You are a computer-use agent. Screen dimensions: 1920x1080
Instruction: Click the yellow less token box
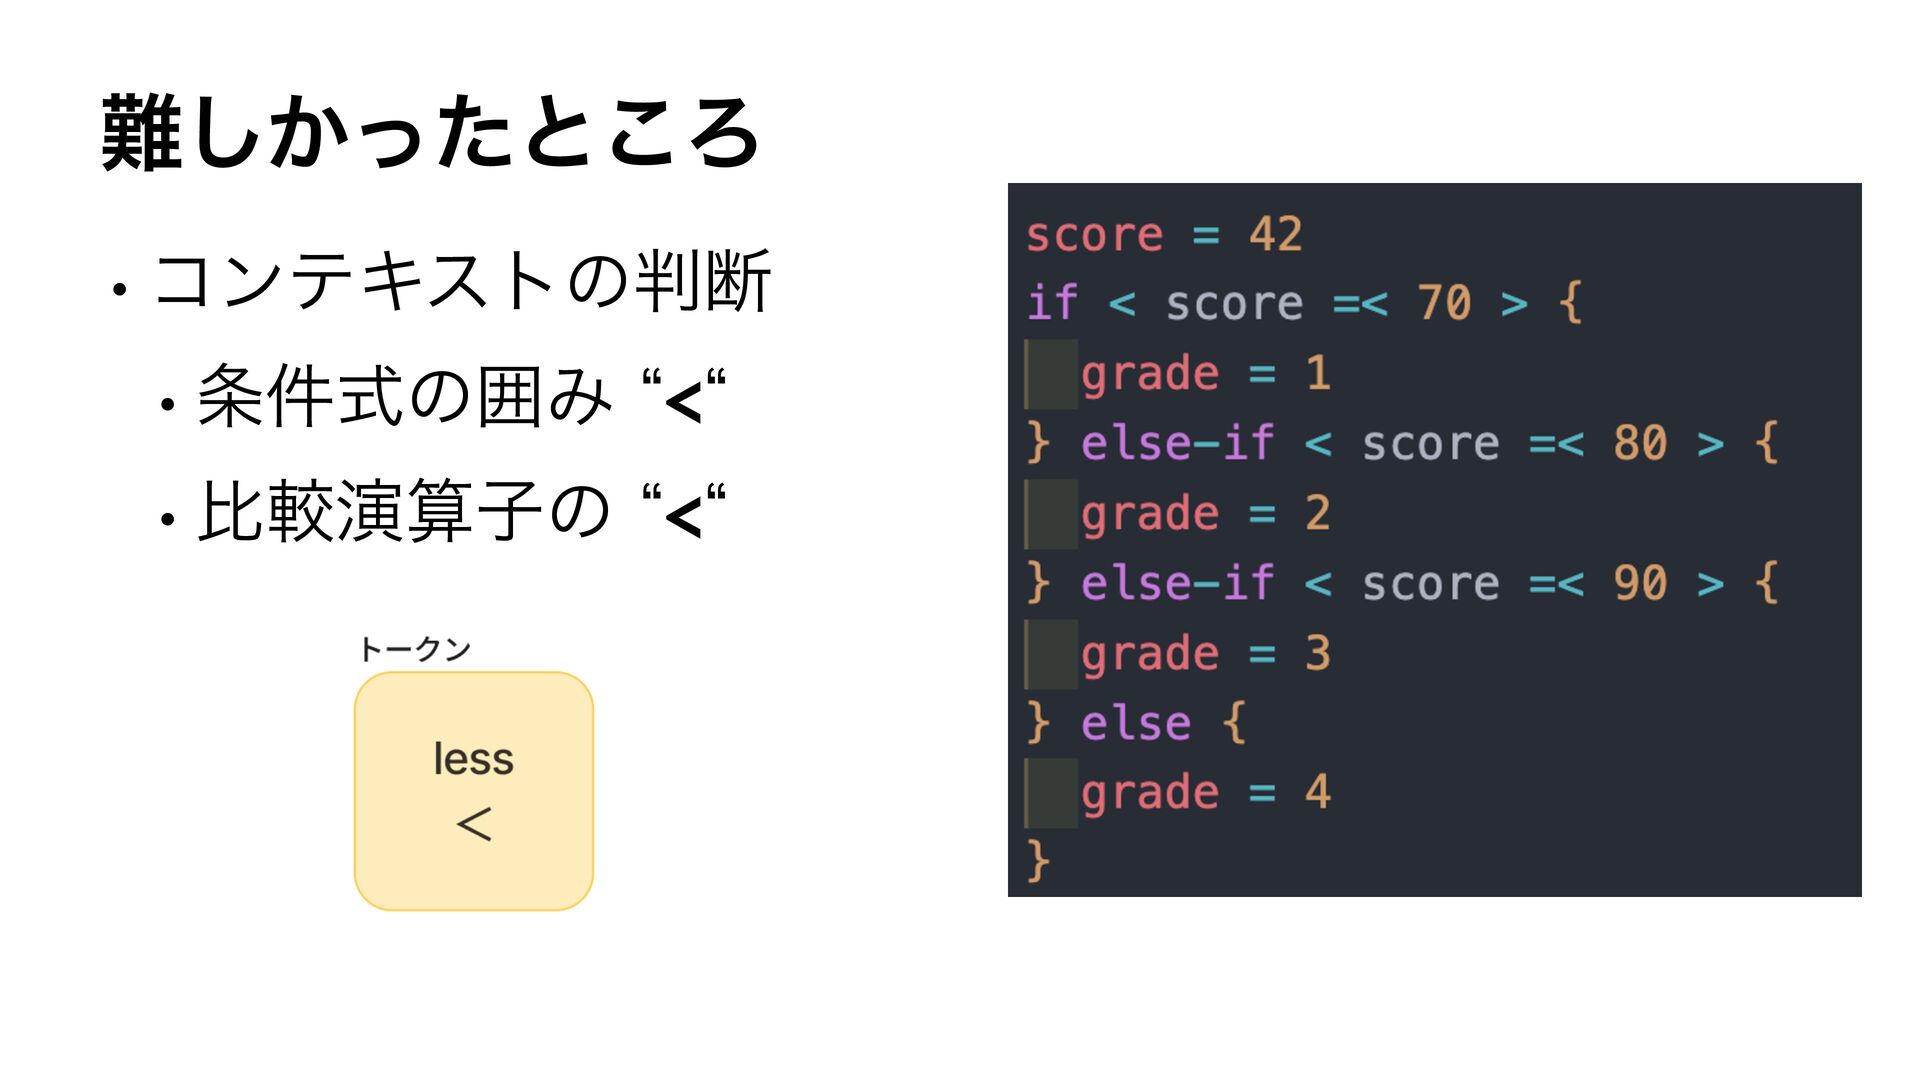(x=474, y=791)
